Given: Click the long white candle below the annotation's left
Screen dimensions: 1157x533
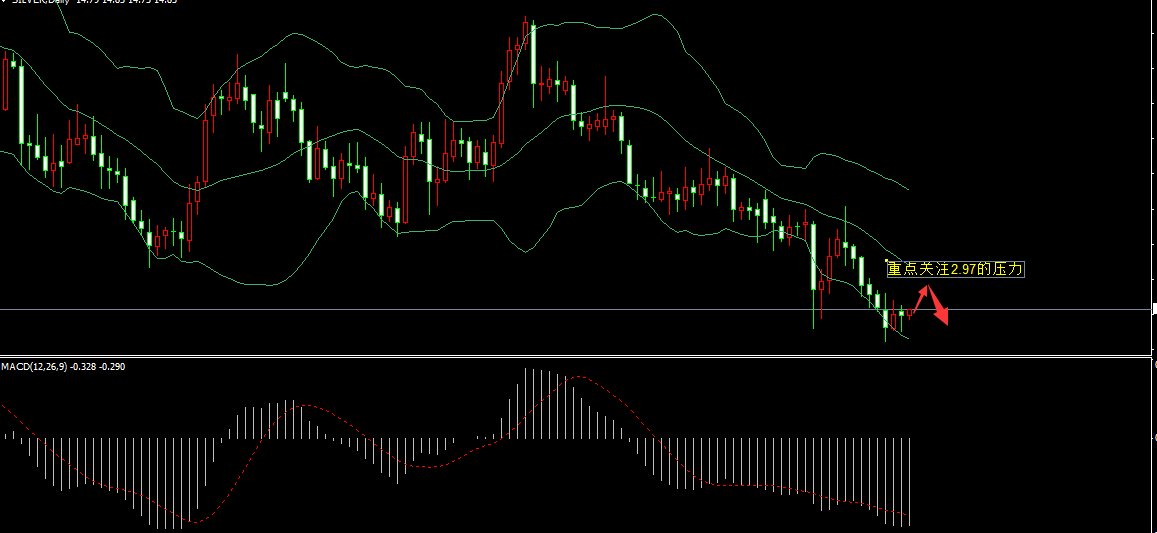Looking at the screenshot, I should click(814, 256).
